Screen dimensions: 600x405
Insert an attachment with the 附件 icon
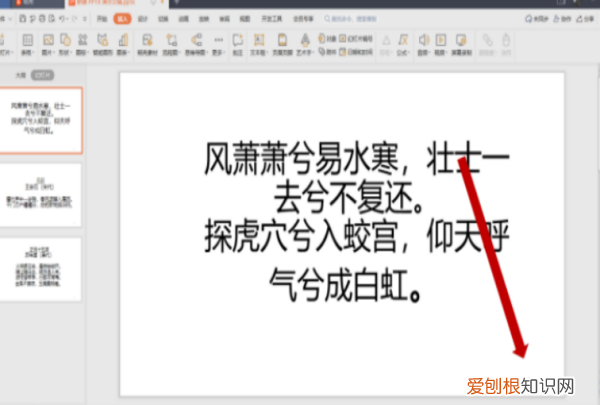[x=327, y=52]
